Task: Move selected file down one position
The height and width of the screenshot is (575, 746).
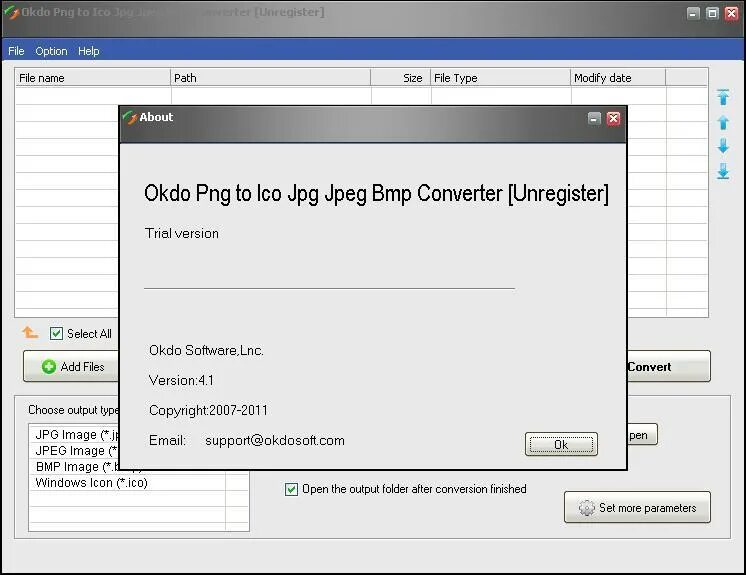Action: [x=723, y=146]
